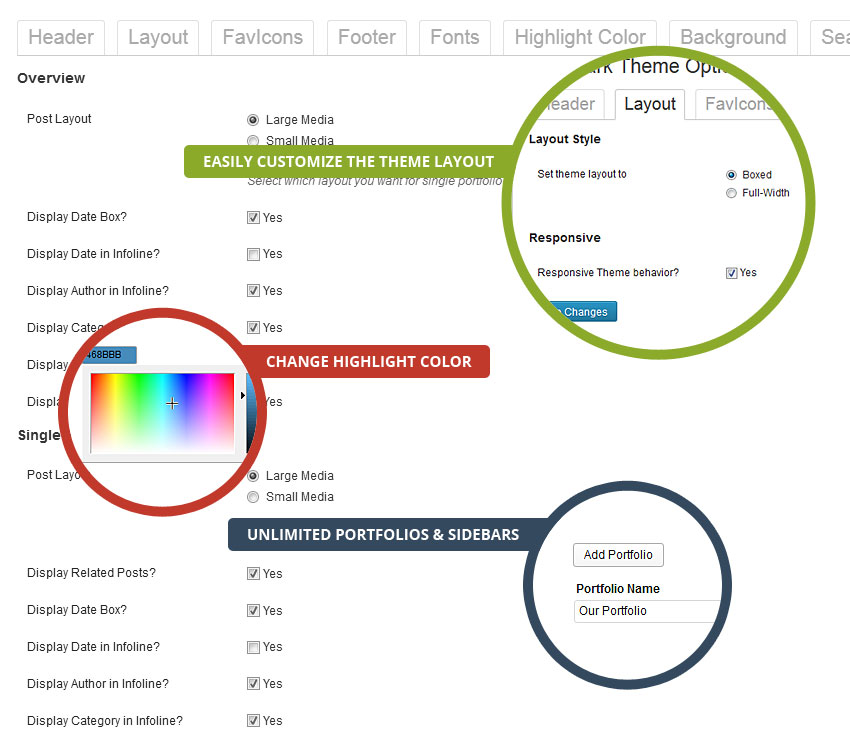Click the crosshair marker in color picker
The height and width of the screenshot is (741, 850).
(x=172, y=403)
